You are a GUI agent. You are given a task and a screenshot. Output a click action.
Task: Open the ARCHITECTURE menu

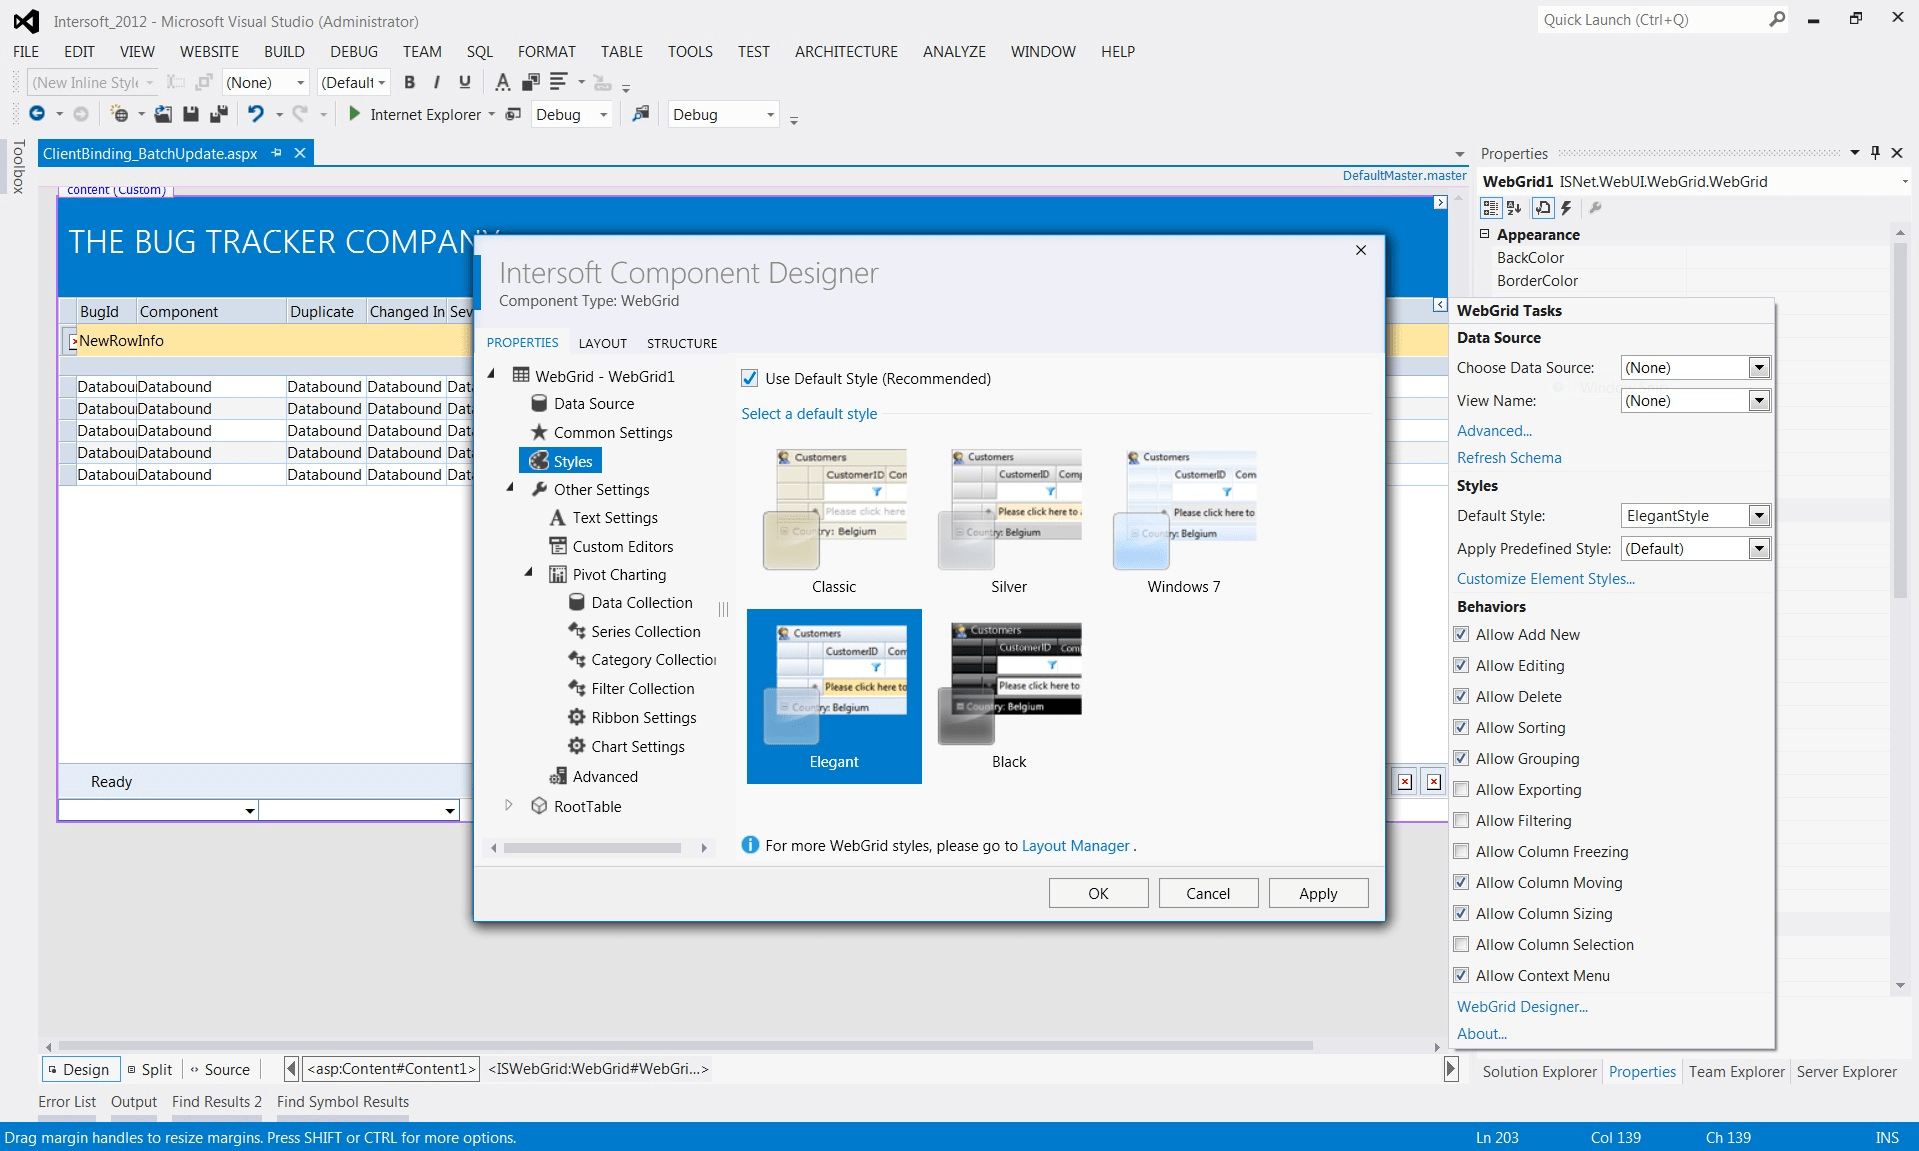pos(845,52)
